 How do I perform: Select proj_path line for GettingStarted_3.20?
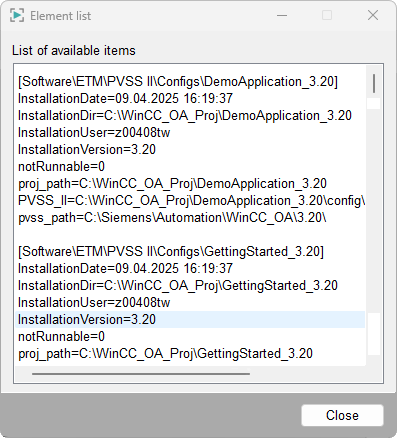click(x=190, y=354)
